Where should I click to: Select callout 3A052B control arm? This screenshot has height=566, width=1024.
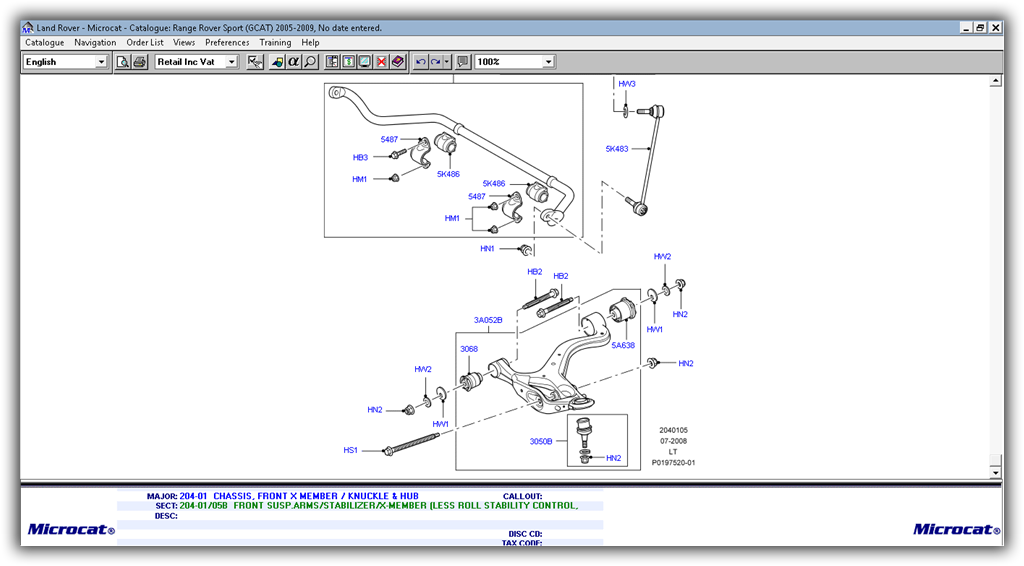[488, 320]
